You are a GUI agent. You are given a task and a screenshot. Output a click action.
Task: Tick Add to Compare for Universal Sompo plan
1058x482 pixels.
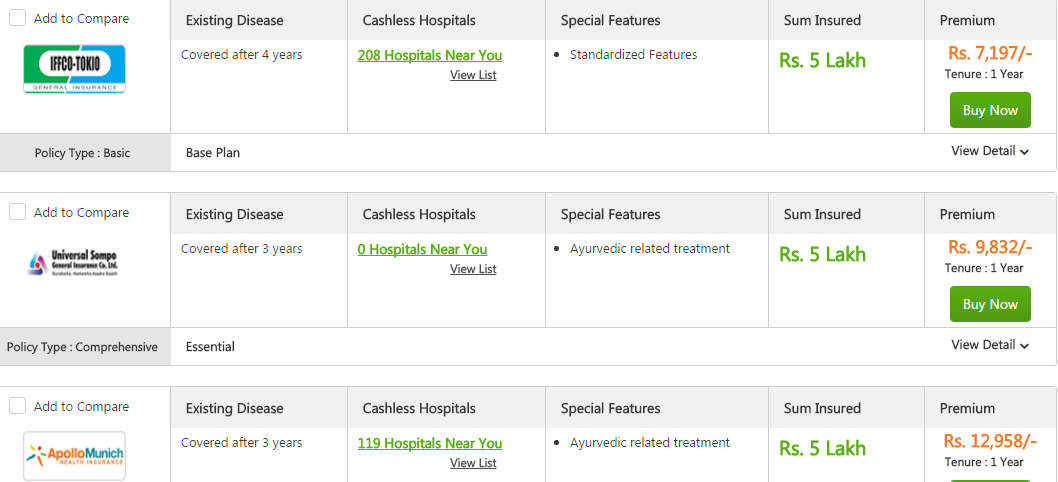coord(18,212)
